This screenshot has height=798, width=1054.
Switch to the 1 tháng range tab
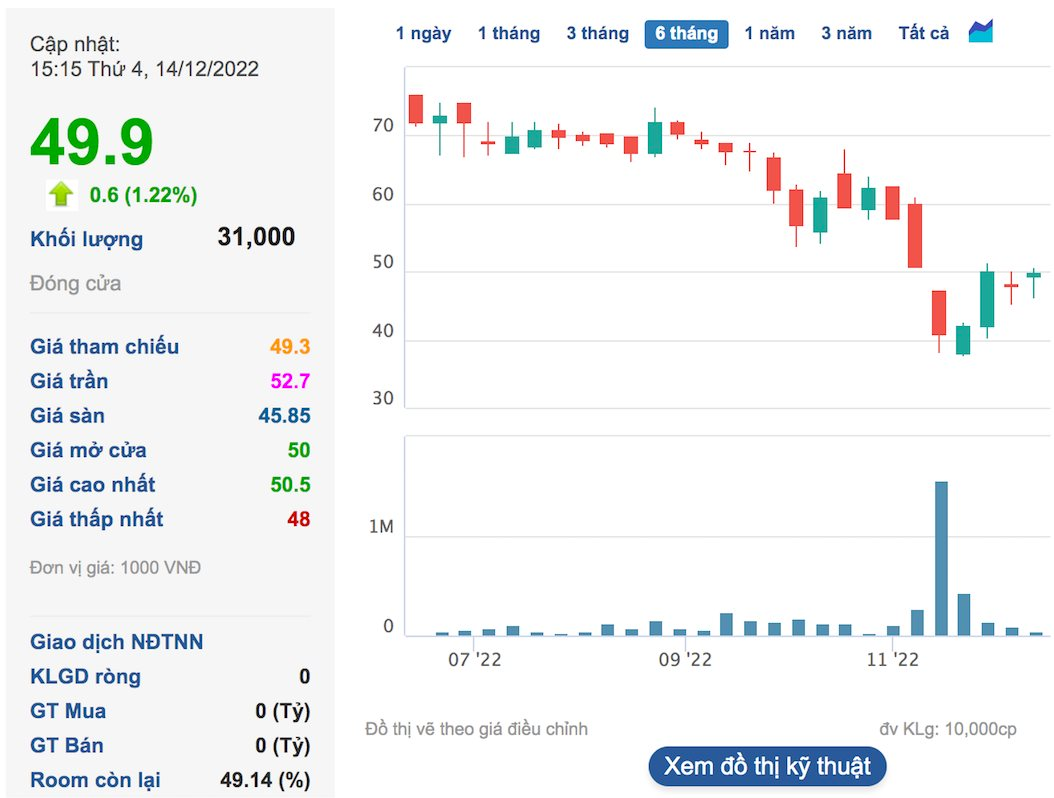(508, 34)
